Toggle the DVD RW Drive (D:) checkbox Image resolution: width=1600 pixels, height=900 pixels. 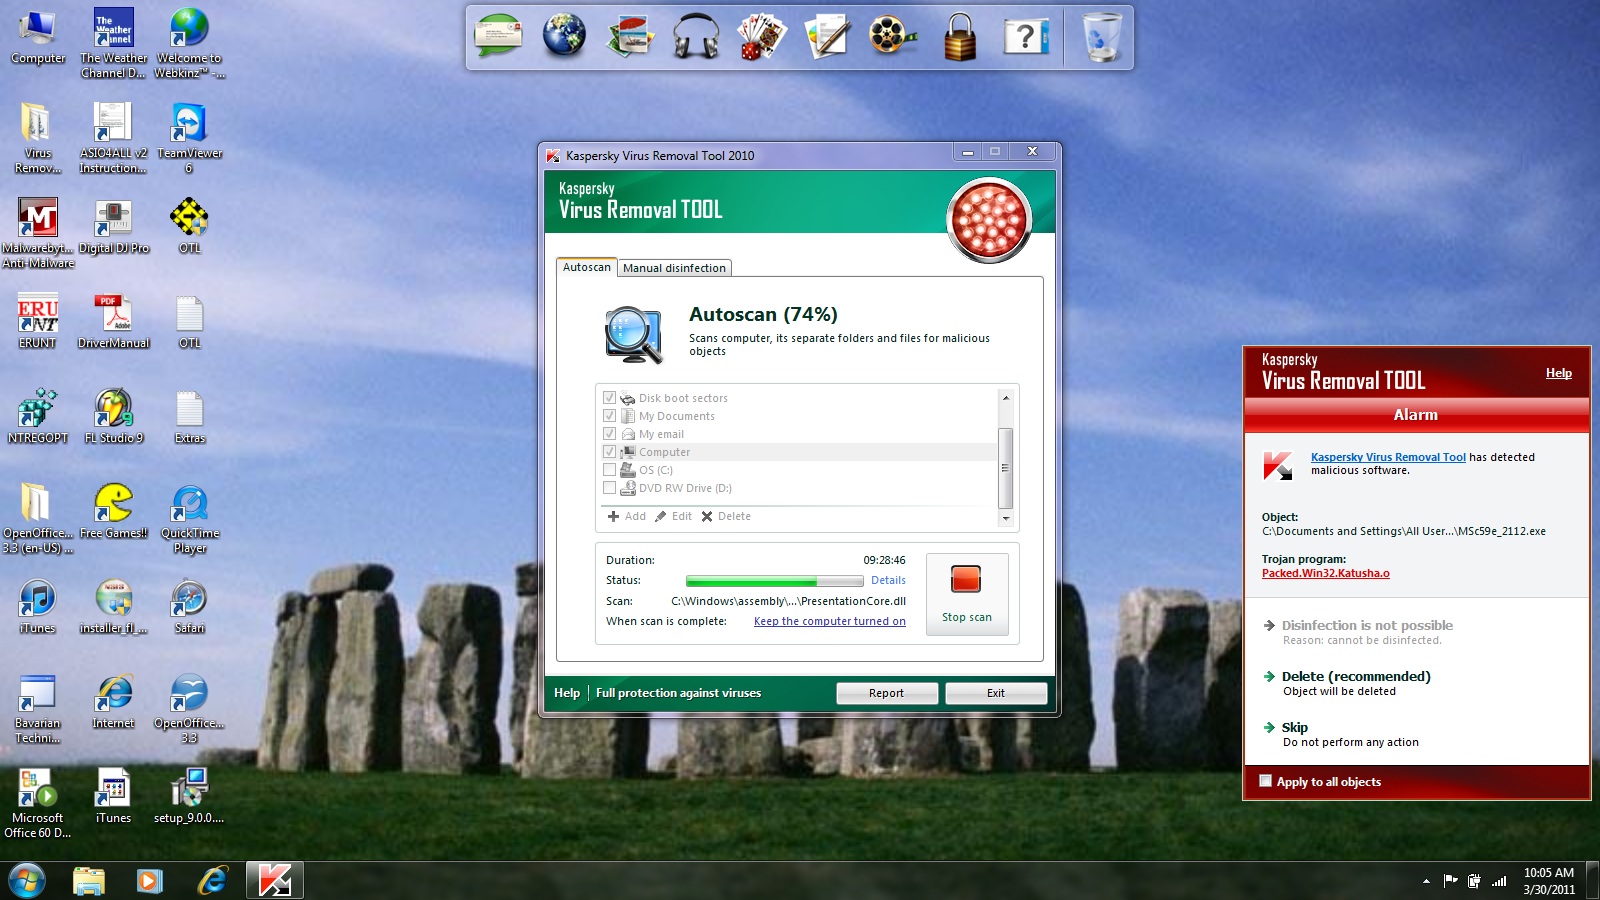point(609,488)
